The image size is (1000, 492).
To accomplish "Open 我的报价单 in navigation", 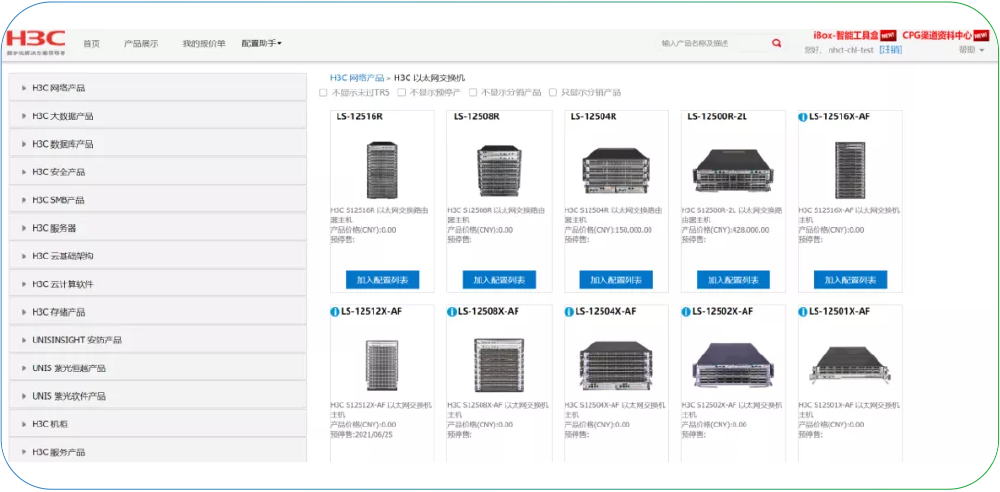I will [x=203, y=44].
